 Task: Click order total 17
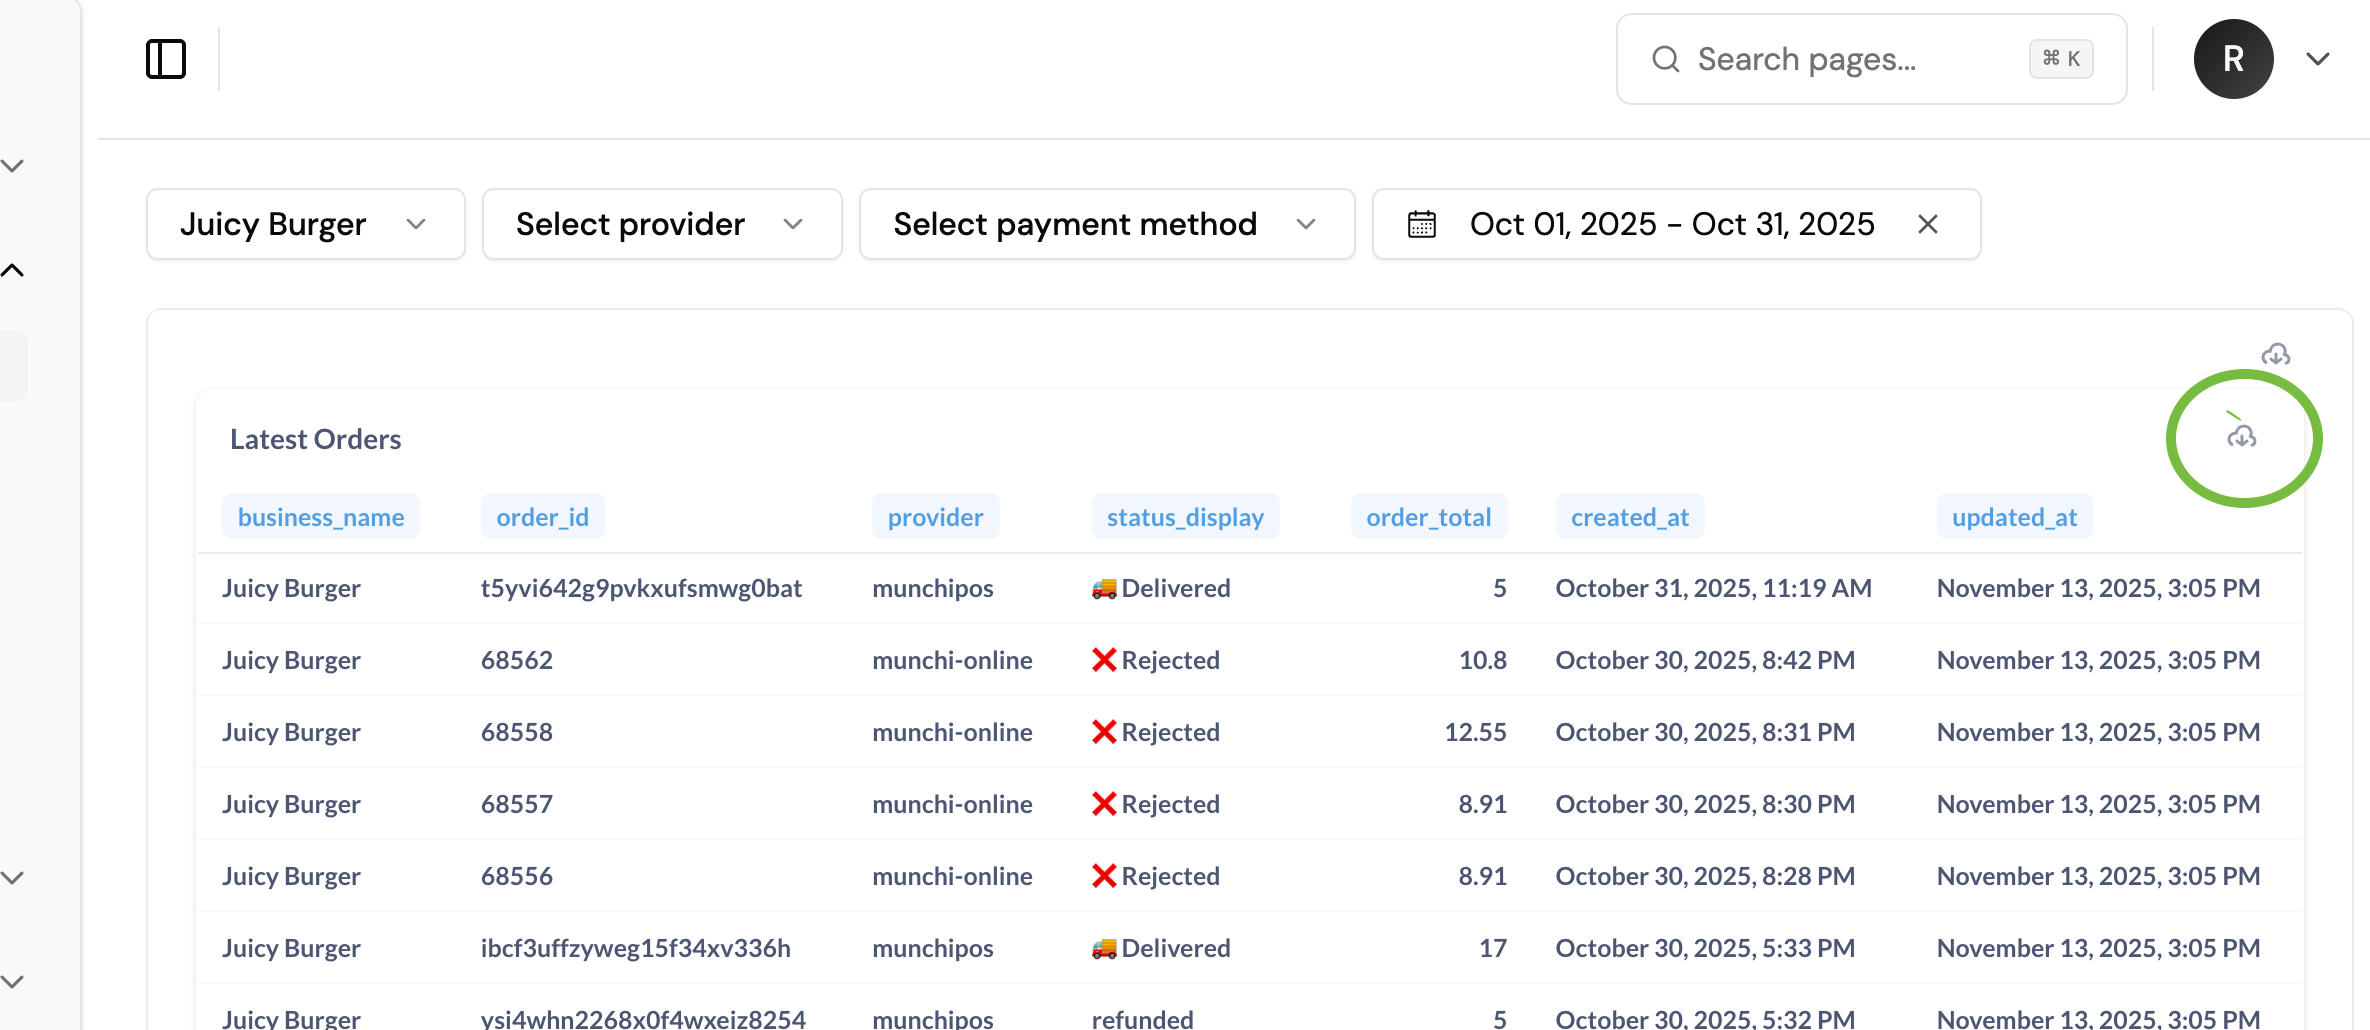tap(1493, 948)
